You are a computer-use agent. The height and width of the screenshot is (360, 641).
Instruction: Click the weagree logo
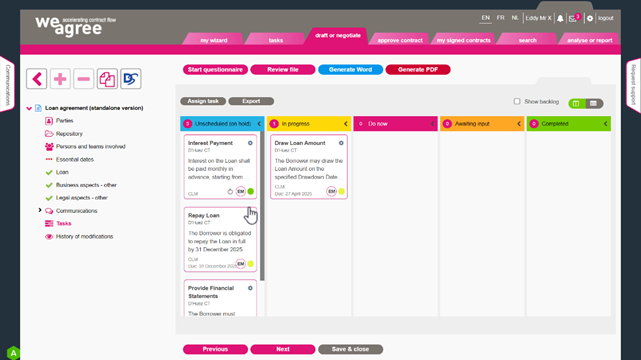click(x=75, y=27)
